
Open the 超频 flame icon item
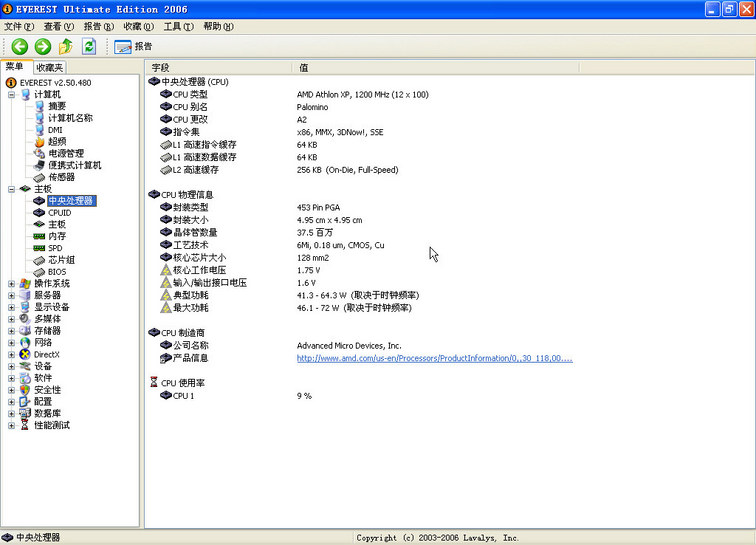(x=40, y=142)
